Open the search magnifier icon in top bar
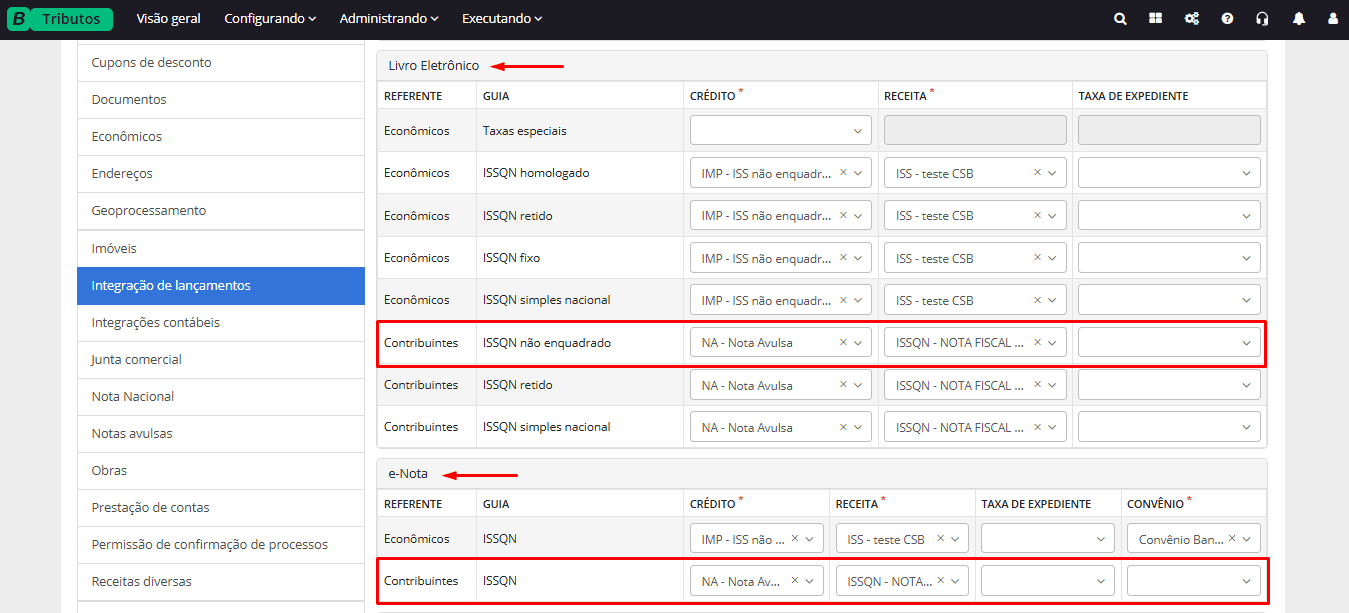This screenshot has width=1349, height=613. [1120, 19]
